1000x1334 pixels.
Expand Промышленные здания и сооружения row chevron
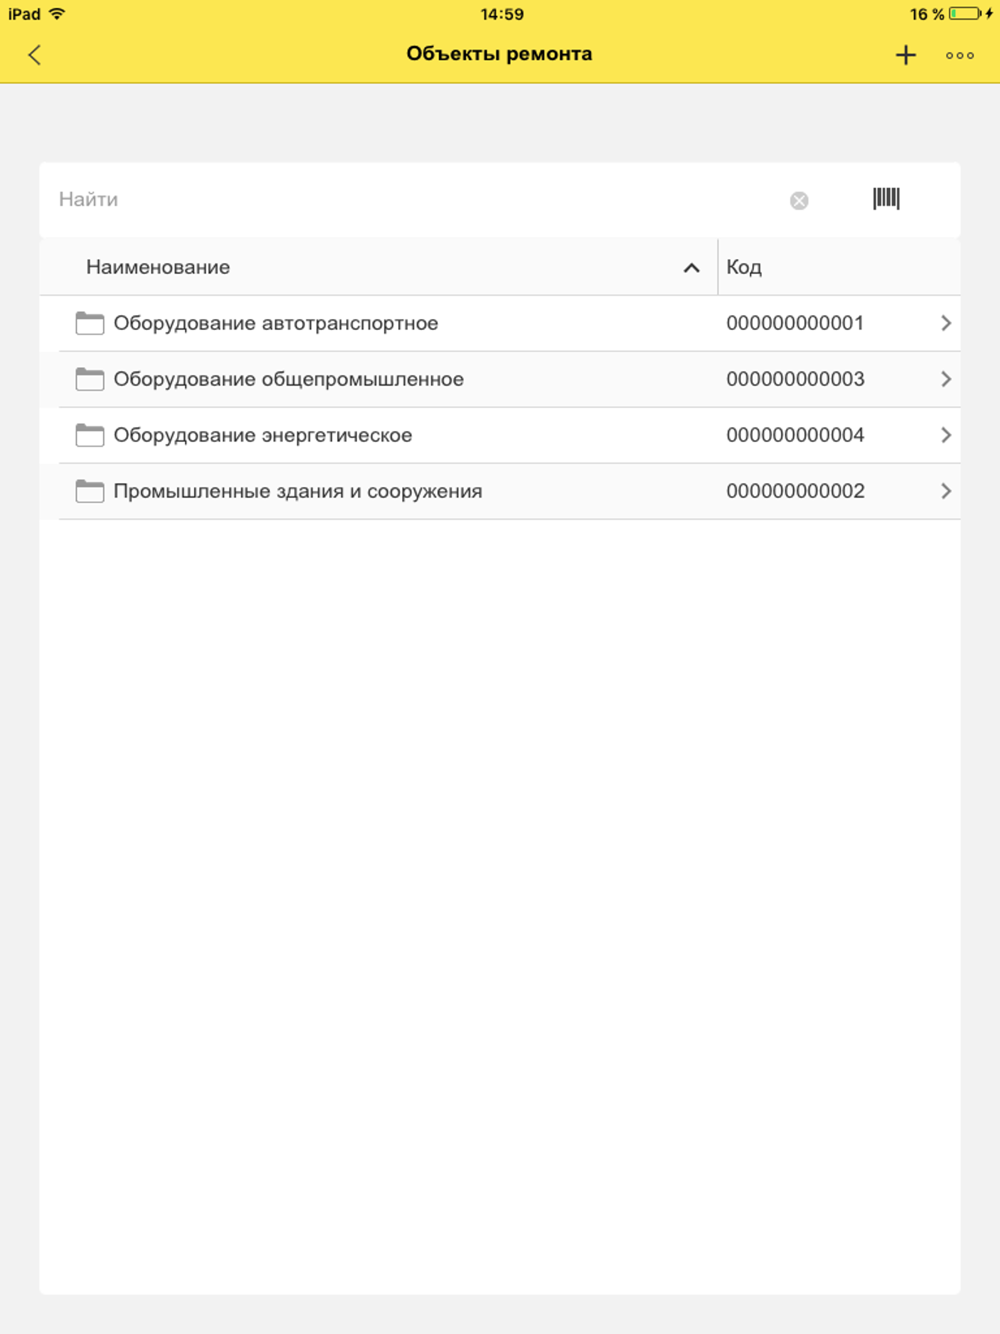point(945,491)
